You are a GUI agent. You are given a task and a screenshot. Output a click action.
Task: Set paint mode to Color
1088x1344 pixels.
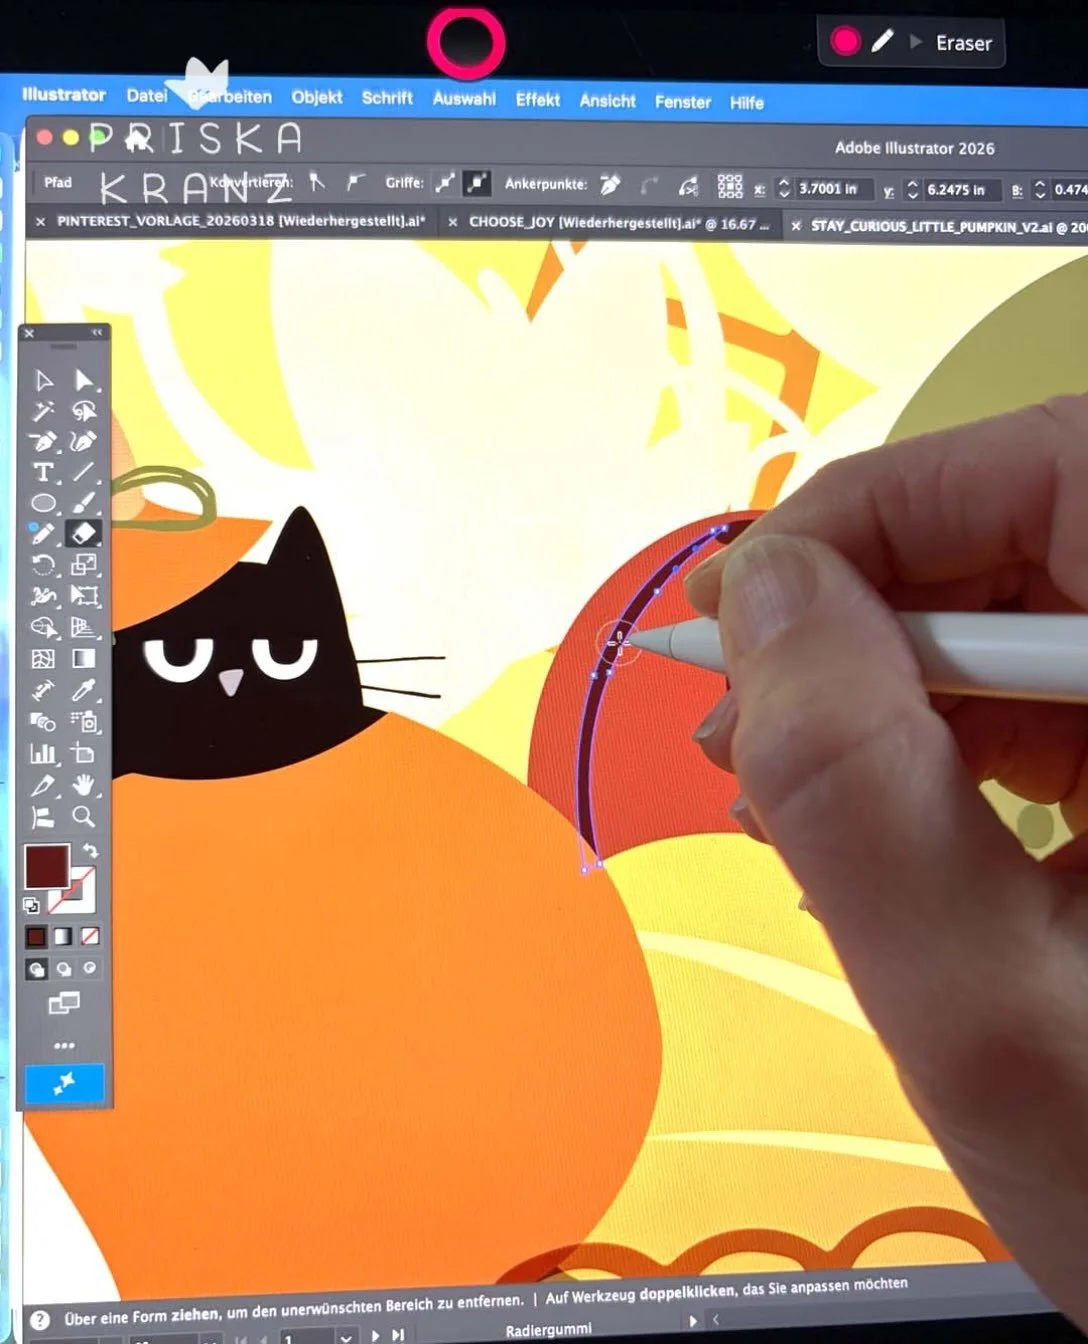point(36,937)
